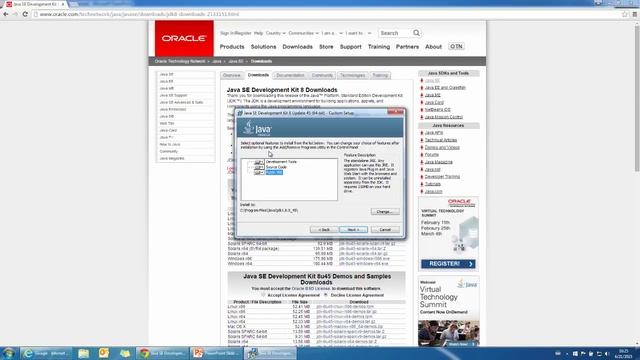The width and height of the screenshot is (640, 360).
Task: Open the Country dropdown in the Oracle header
Action: click(x=276, y=33)
